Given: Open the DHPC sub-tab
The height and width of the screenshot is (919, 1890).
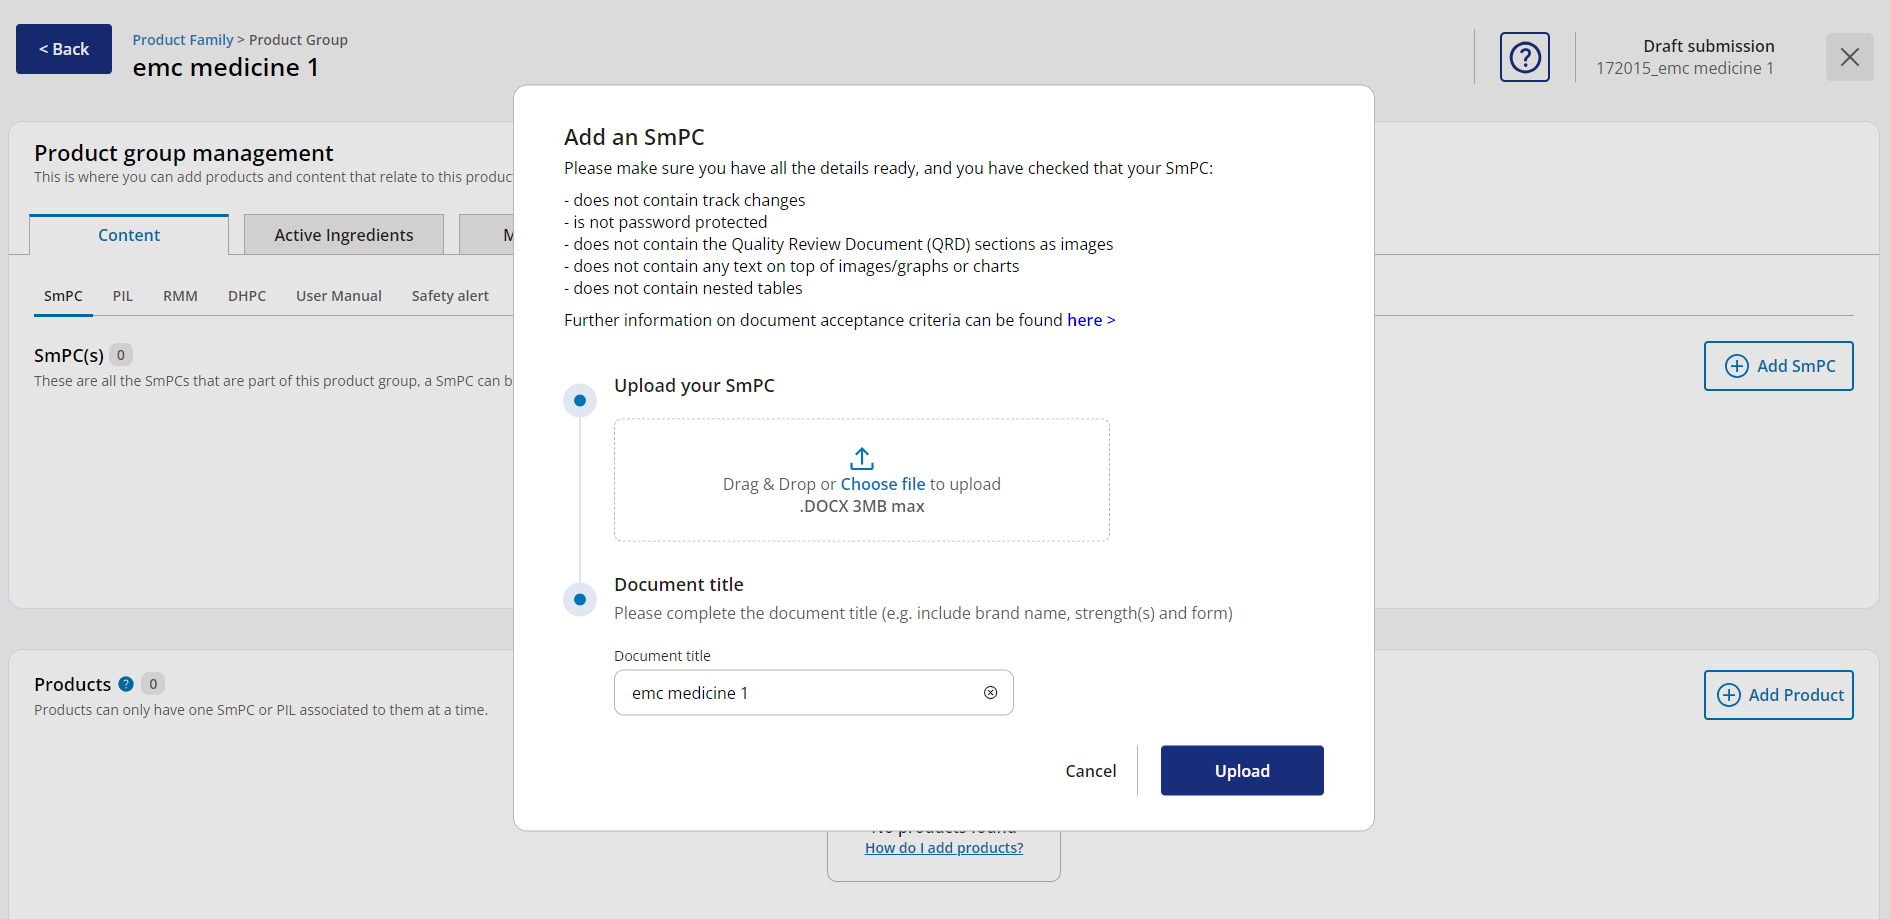Looking at the screenshot, I should click(247, 296).
